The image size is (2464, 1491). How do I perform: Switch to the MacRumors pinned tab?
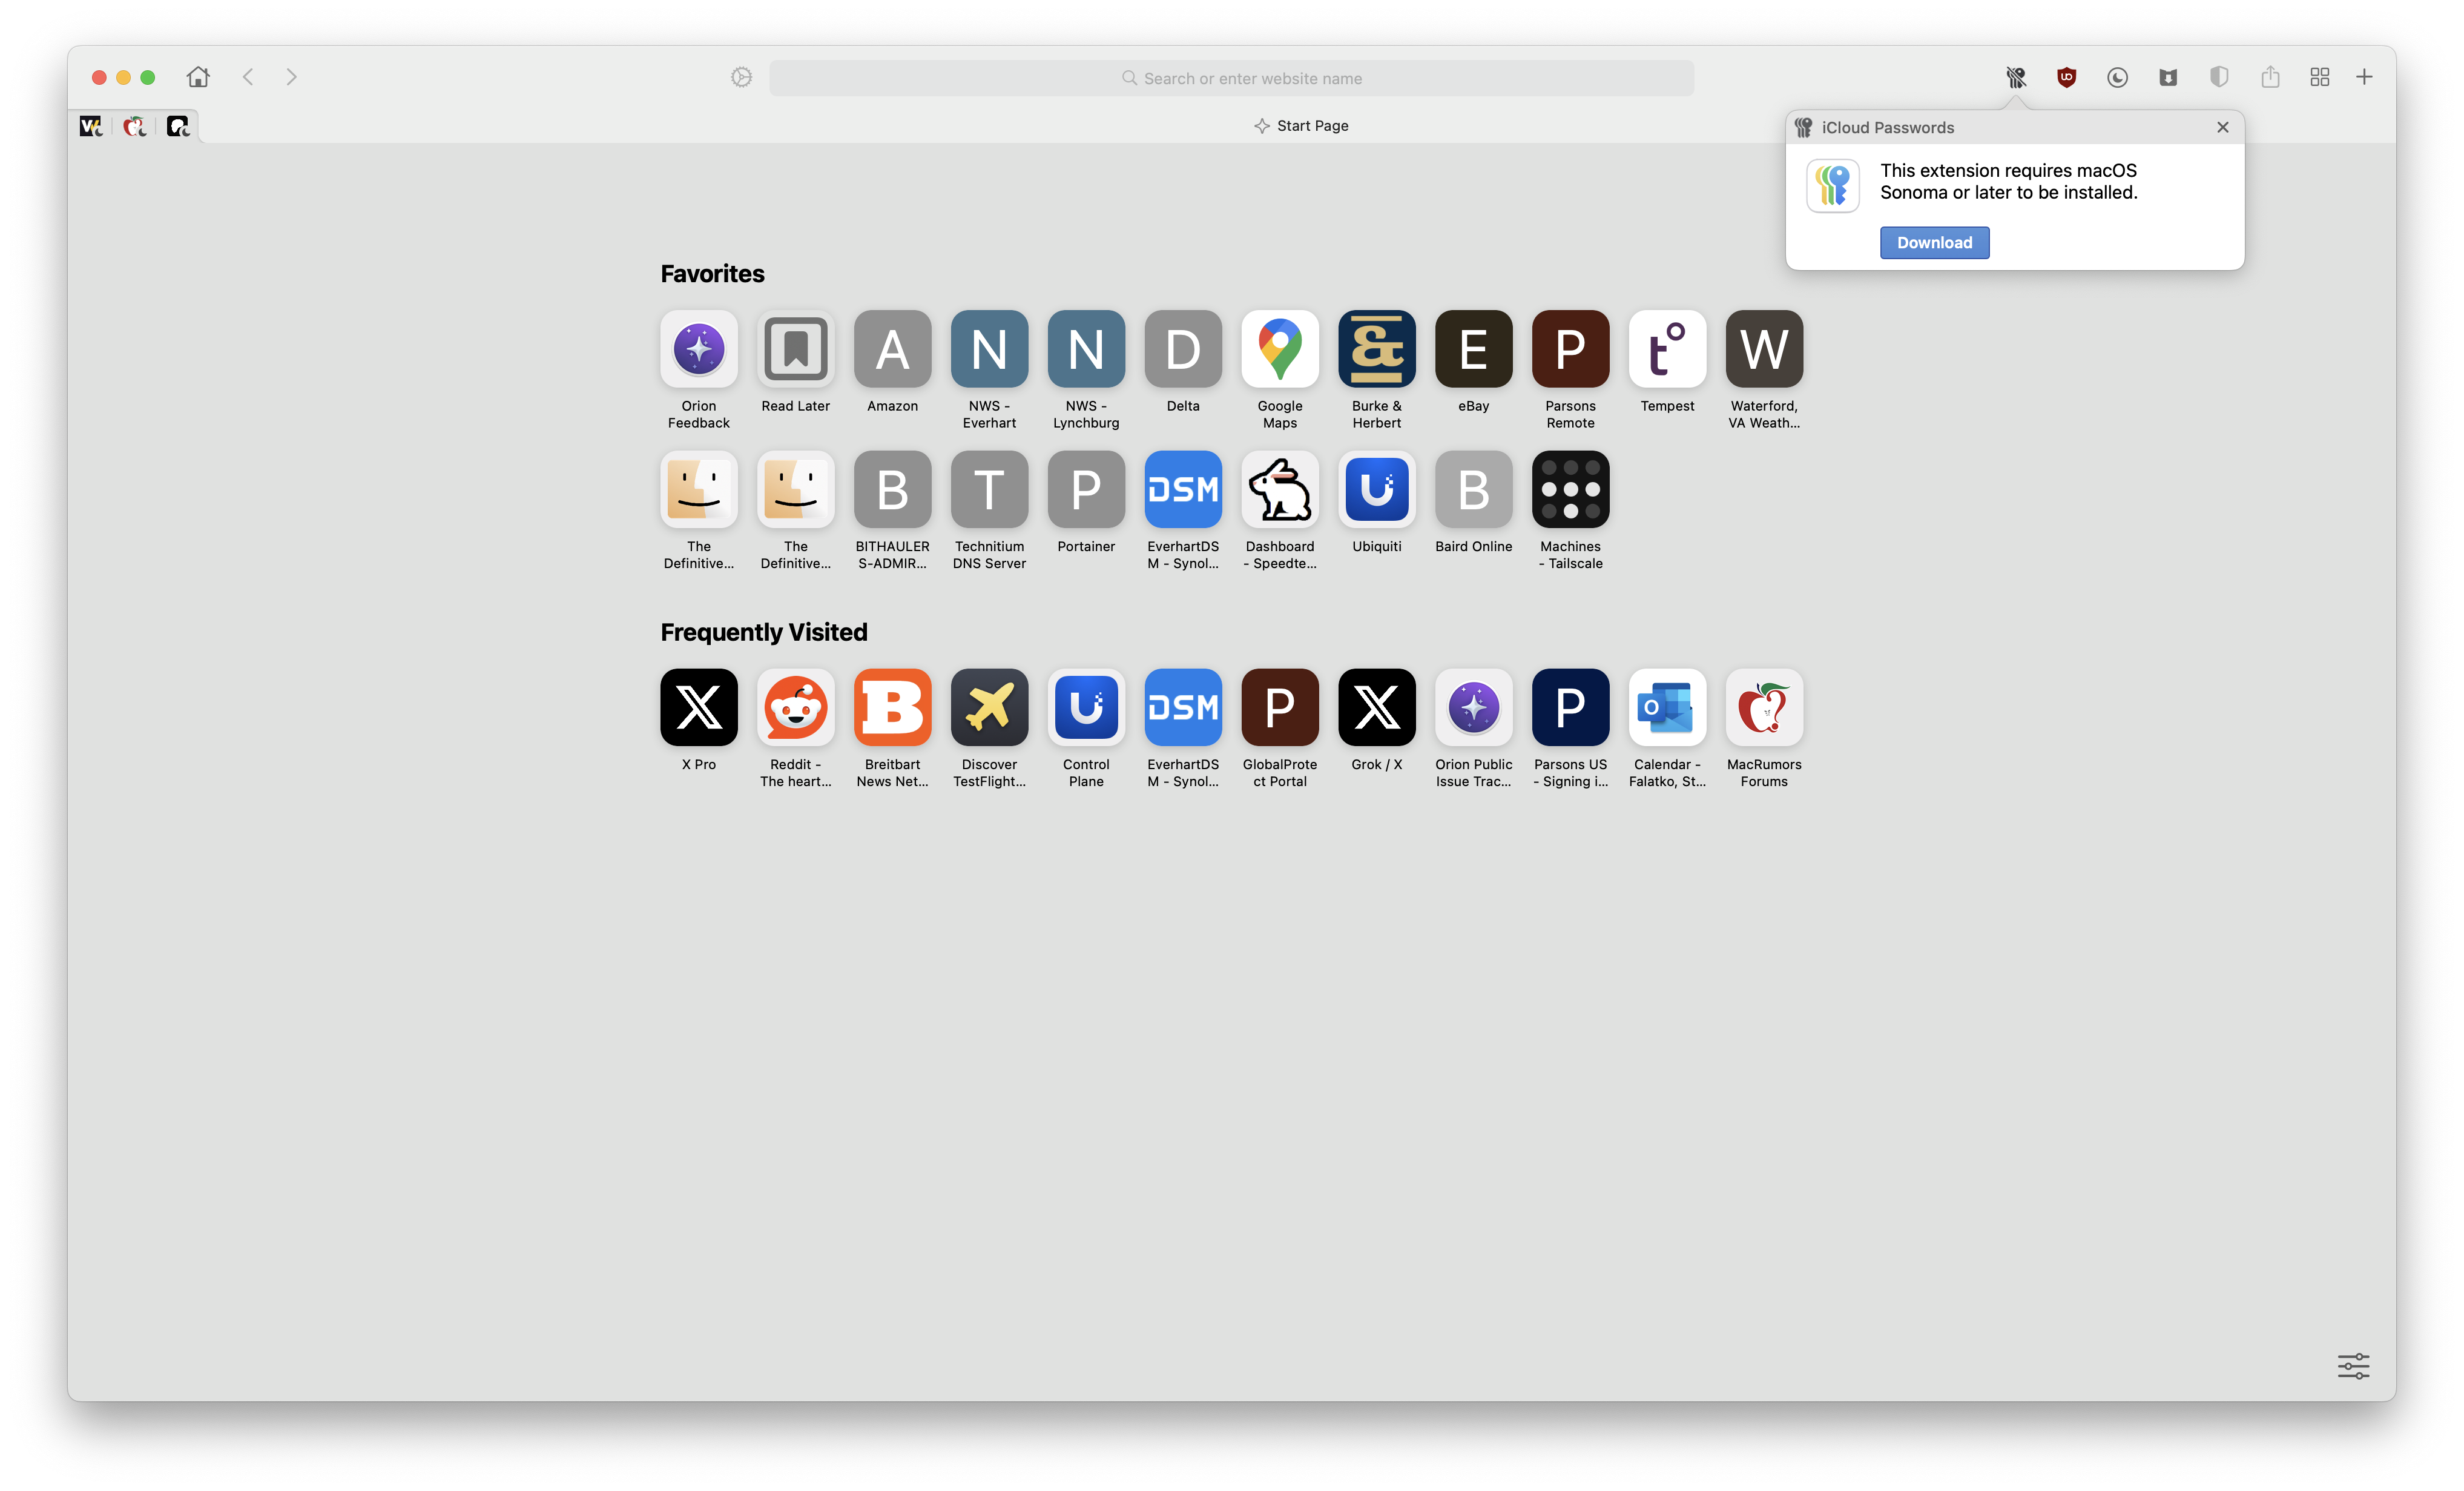[135, 126]
